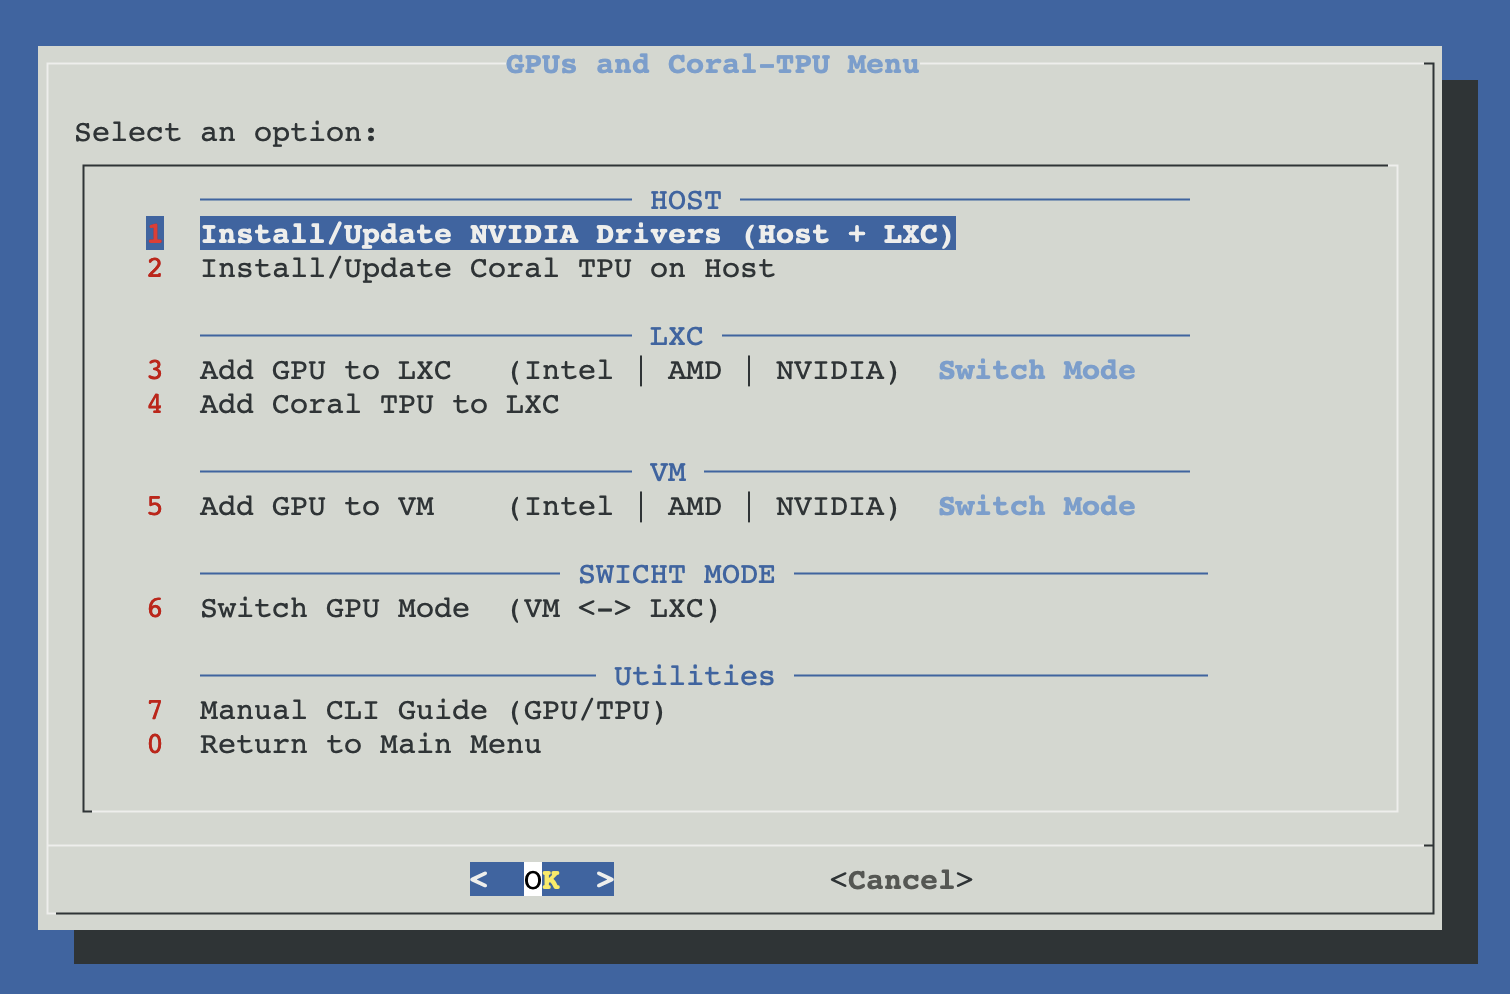Click the number 7 shortcut tag

pyautogui.click(x=155, y=710)
